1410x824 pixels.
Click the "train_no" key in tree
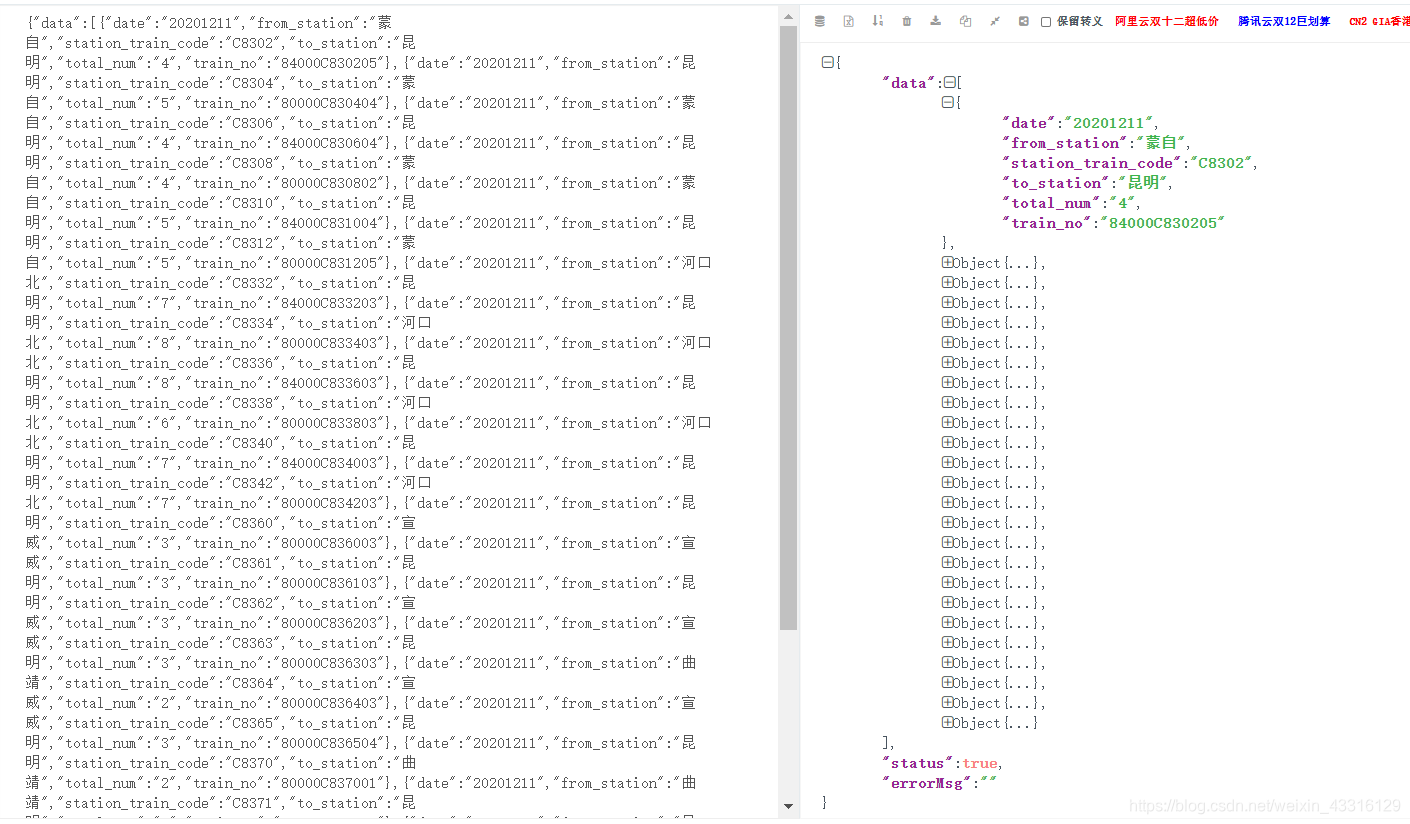[1047, 223]
